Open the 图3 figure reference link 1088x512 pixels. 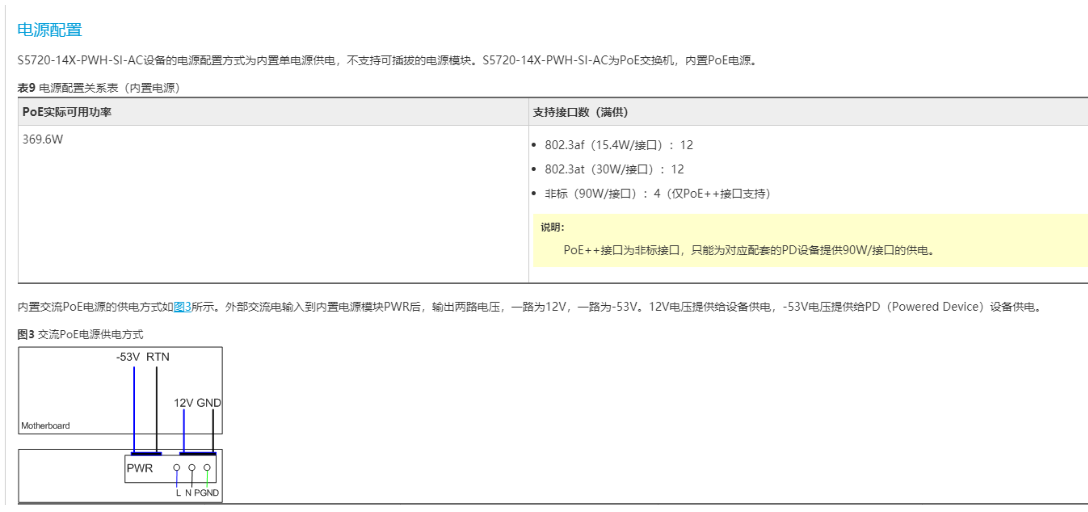[182, 307]
